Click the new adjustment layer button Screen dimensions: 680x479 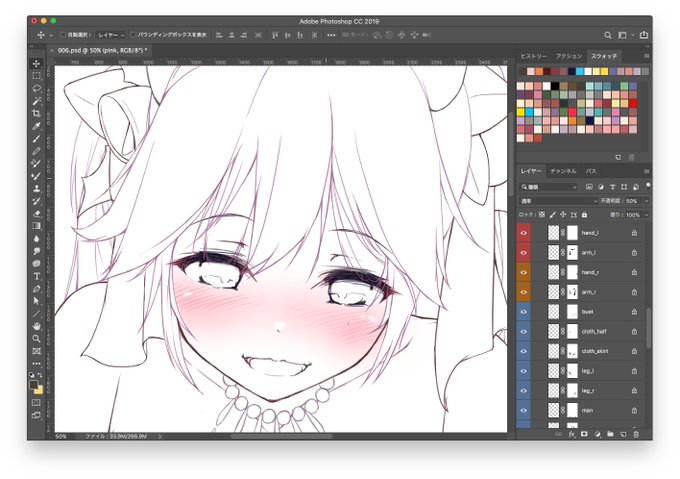click(x=597, y=434)
